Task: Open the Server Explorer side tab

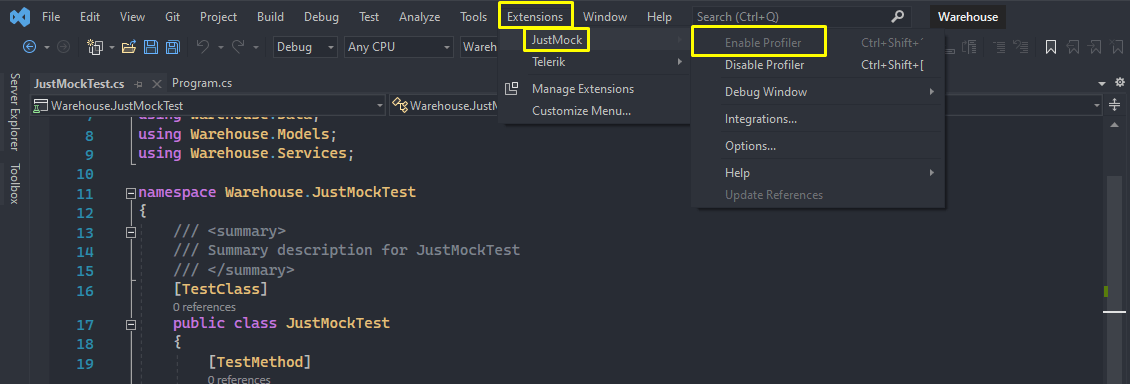Action: (x=14, y=111)
